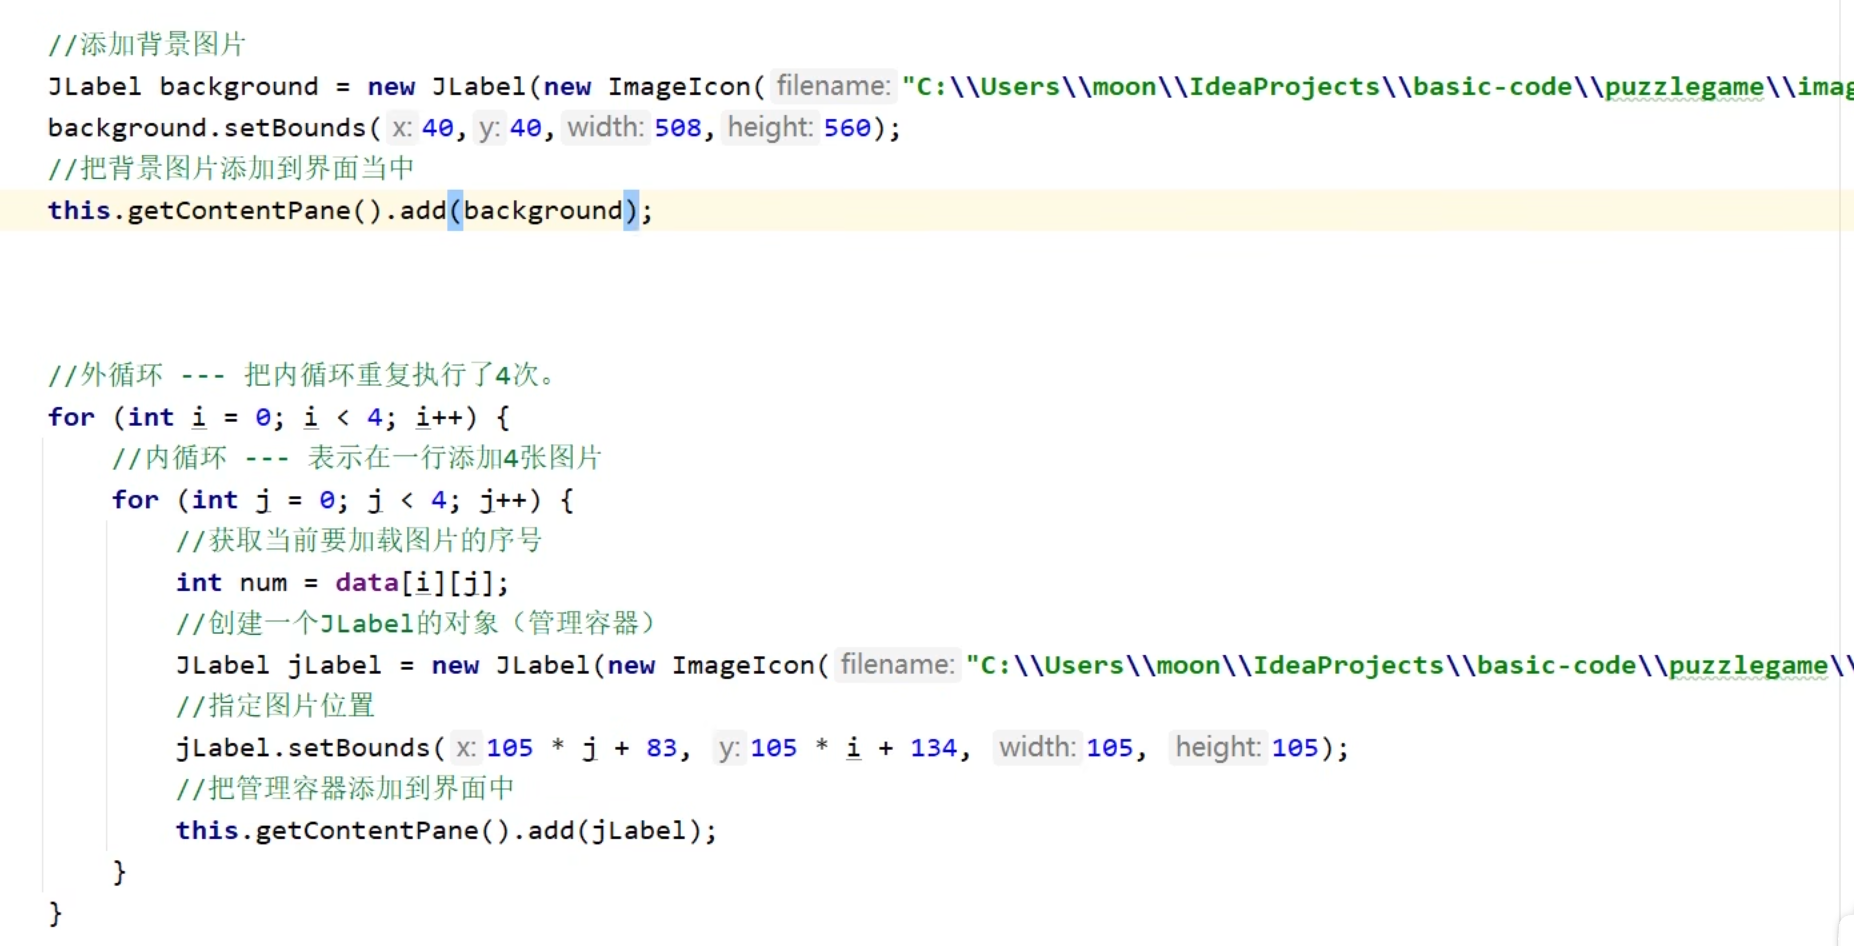Click the i++ increment expression
Viewport: 1854px width, 946px height.
438,417
